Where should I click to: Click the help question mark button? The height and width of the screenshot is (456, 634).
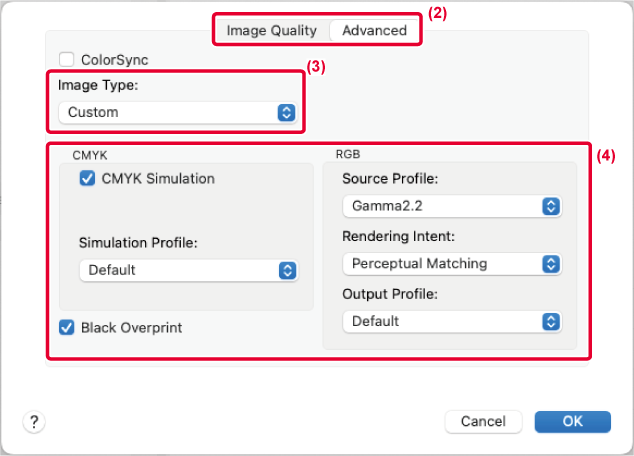(x=31, y=421)
